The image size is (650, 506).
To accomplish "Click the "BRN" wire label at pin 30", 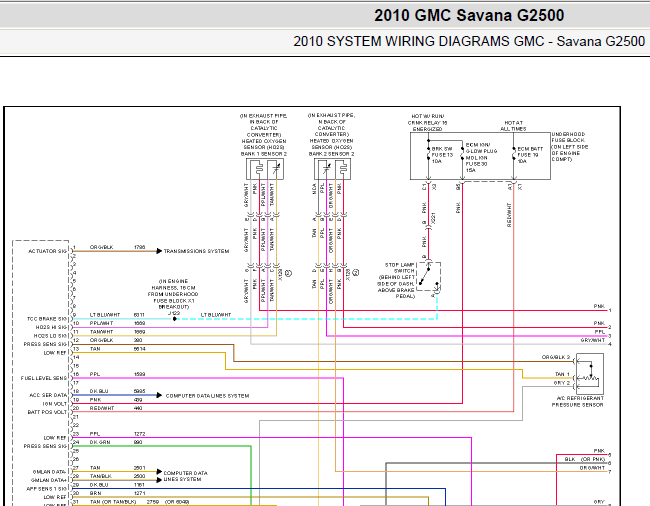I will point(95,494).
